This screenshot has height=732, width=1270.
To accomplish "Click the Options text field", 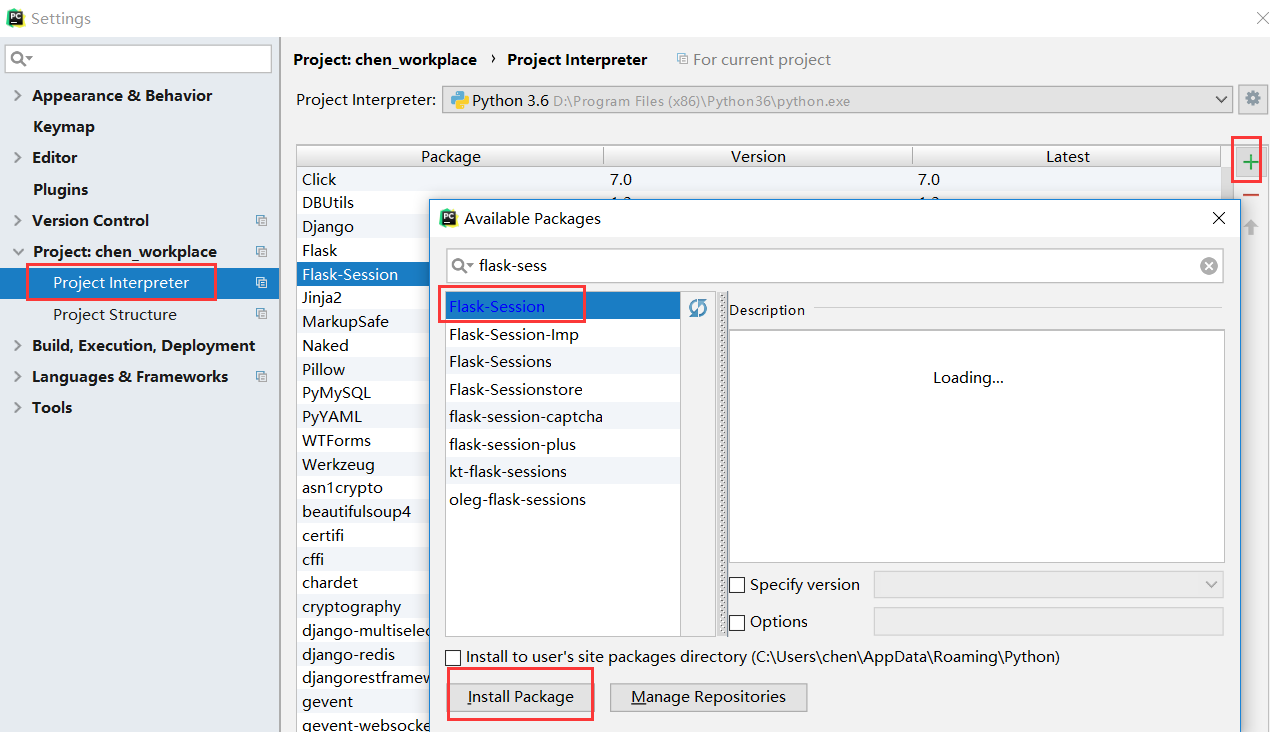I will pos(1049,622).
